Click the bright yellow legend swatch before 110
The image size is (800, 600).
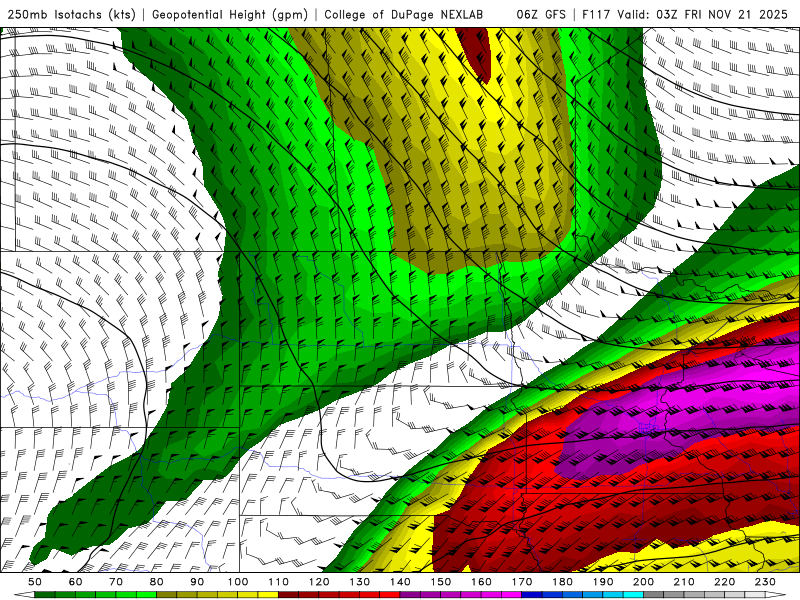pyautogui.click(x=268, y=594)
